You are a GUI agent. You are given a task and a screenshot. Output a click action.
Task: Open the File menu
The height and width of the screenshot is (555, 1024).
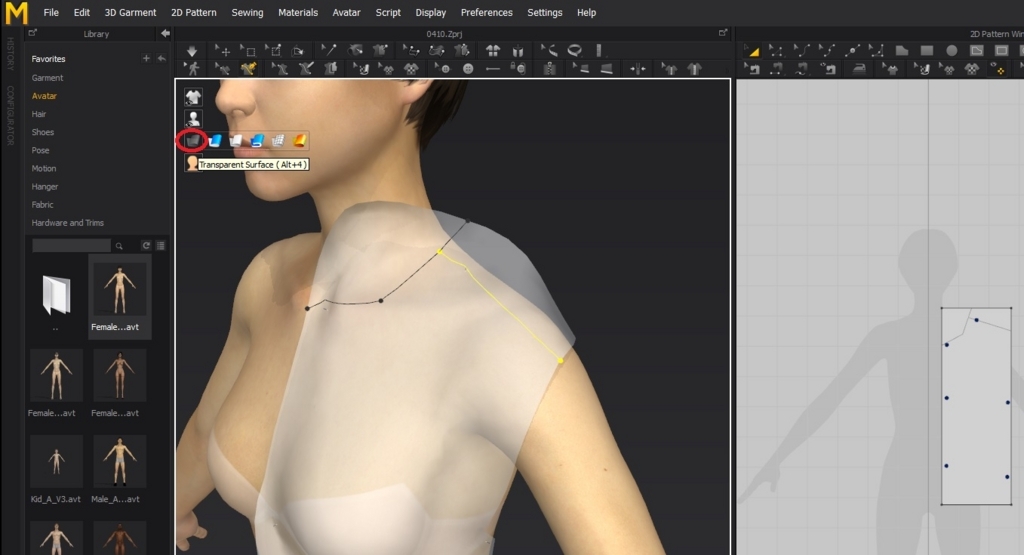point(51,12)
